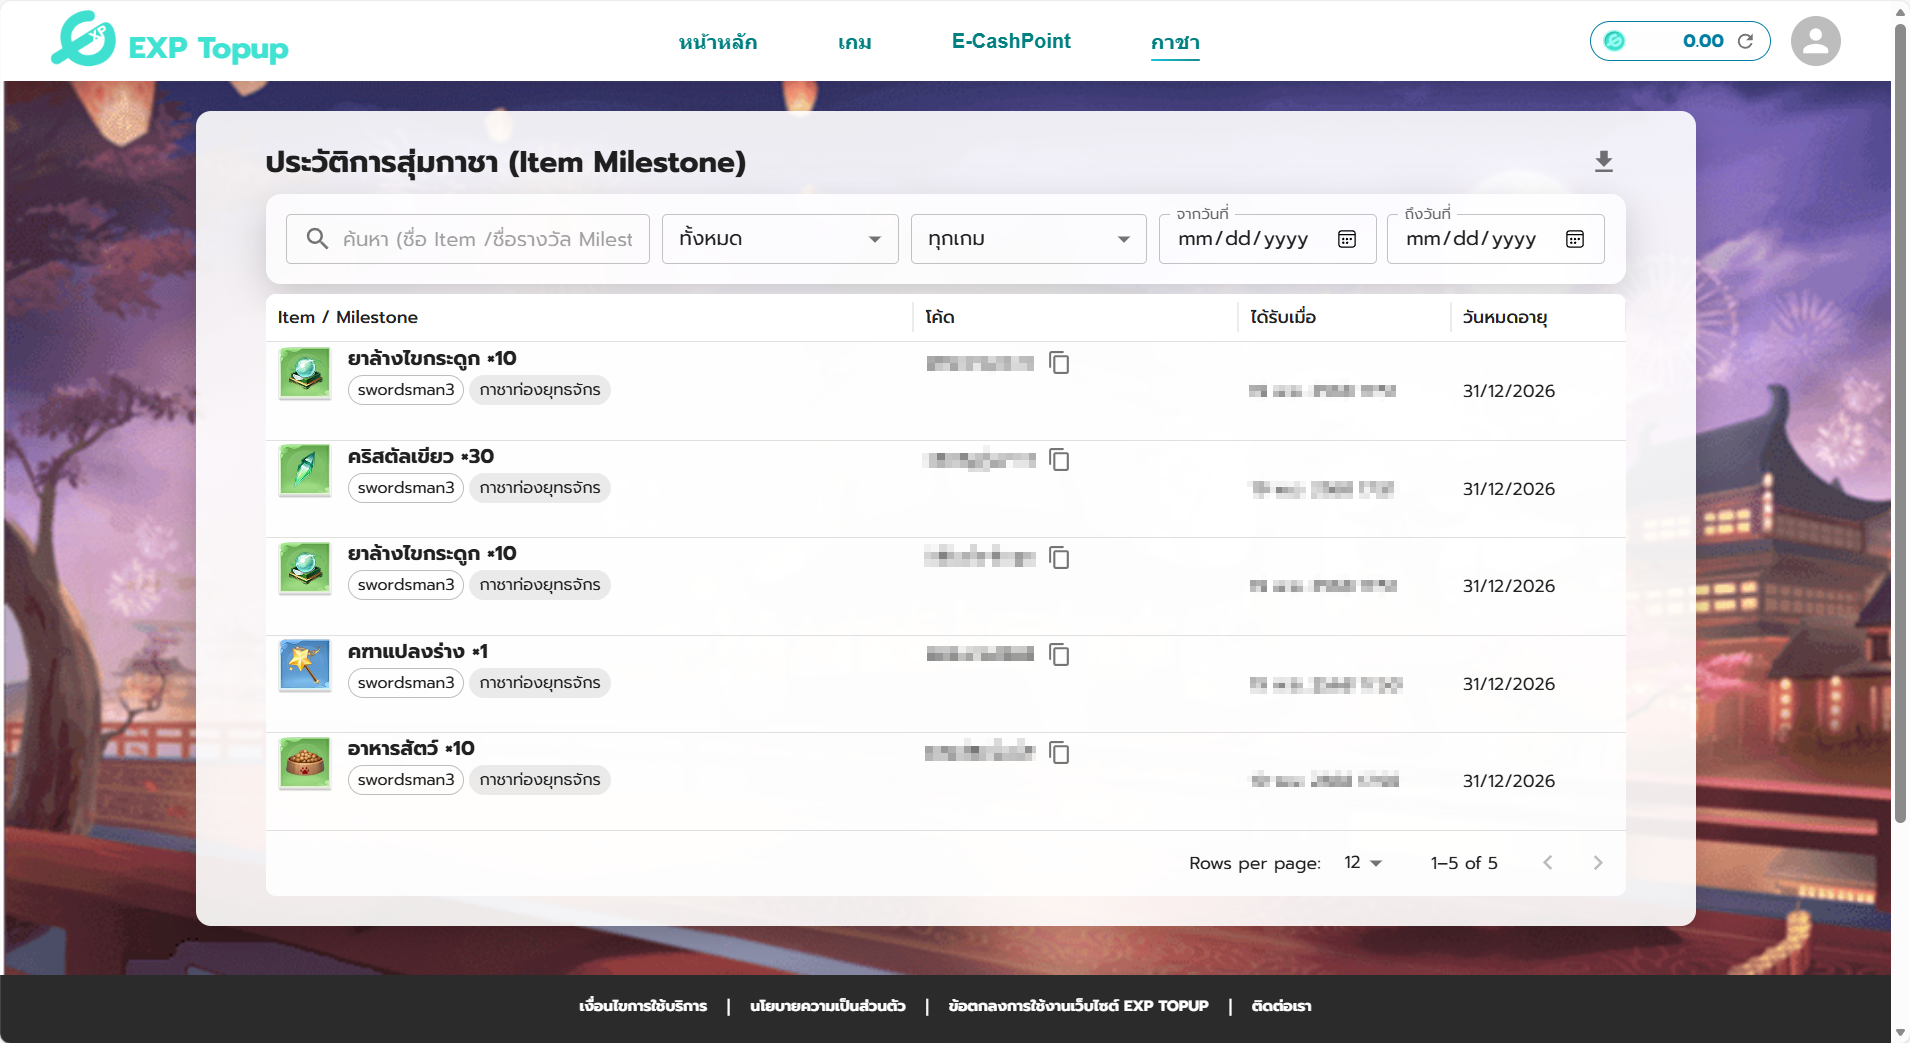Open the ถึงวันที่ calendar picker

(1575, 239)
